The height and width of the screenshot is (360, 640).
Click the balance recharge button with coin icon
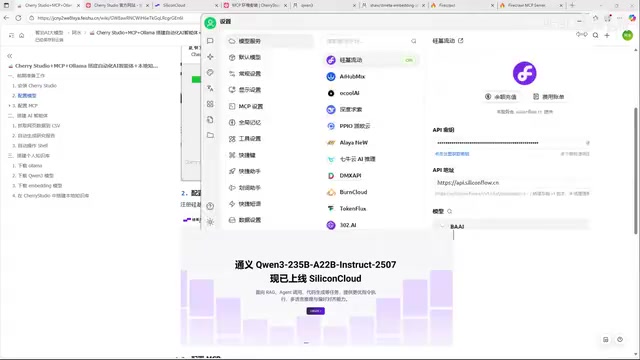pyautogui.click(x=500, y=97)
